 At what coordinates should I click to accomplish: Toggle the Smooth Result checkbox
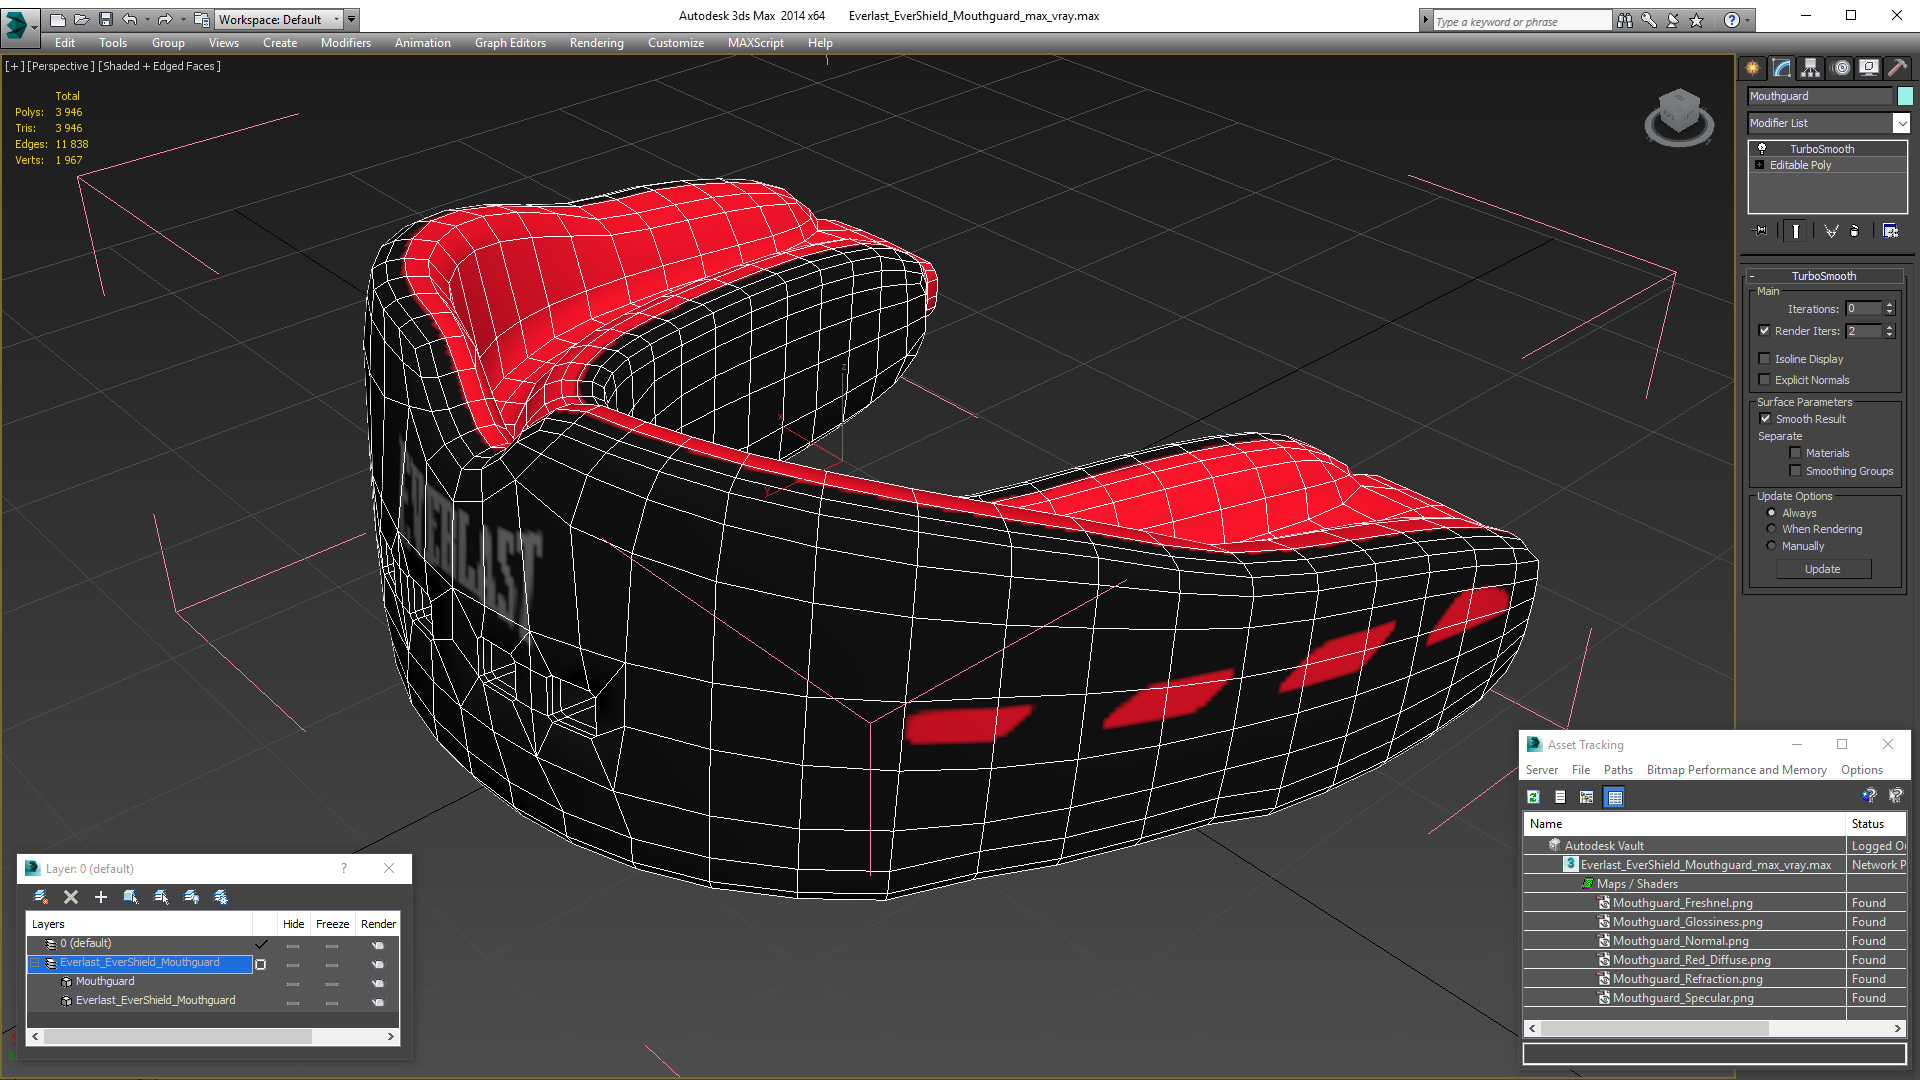(1765, 419)
